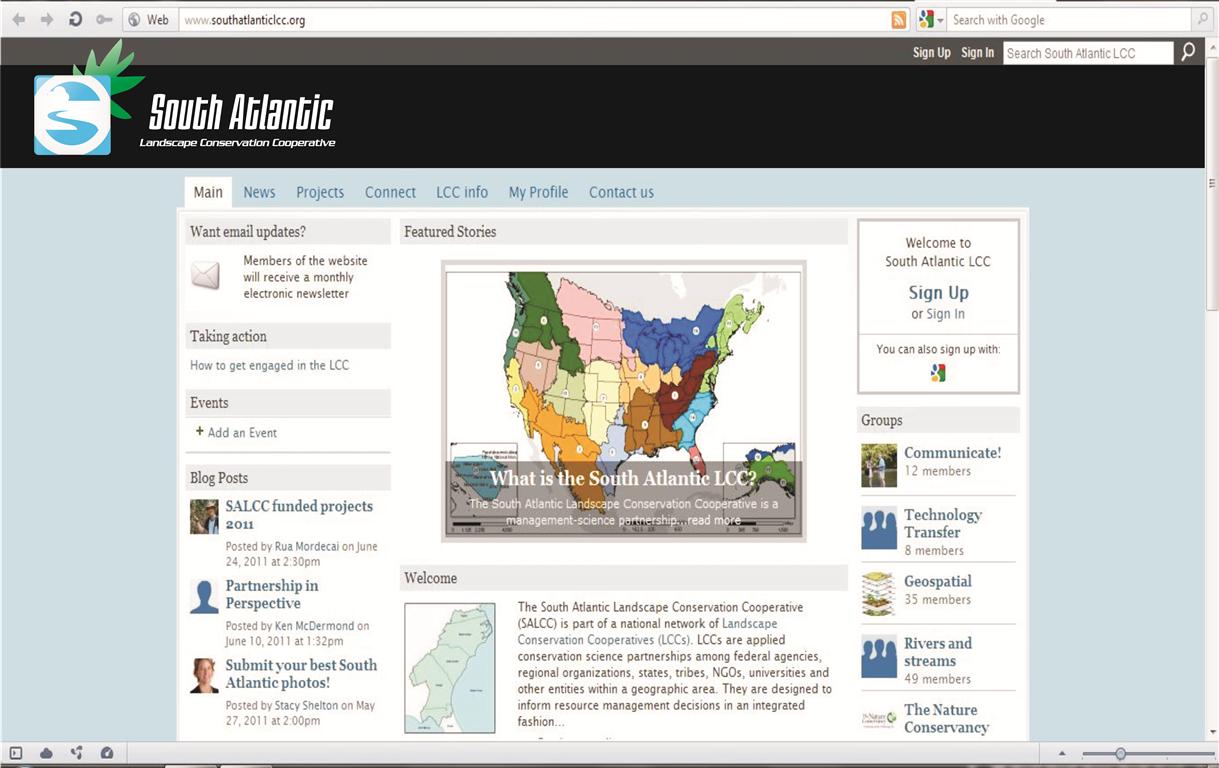
Task: Open What is the South Atlantic LCC story
Action: [623, 478]
